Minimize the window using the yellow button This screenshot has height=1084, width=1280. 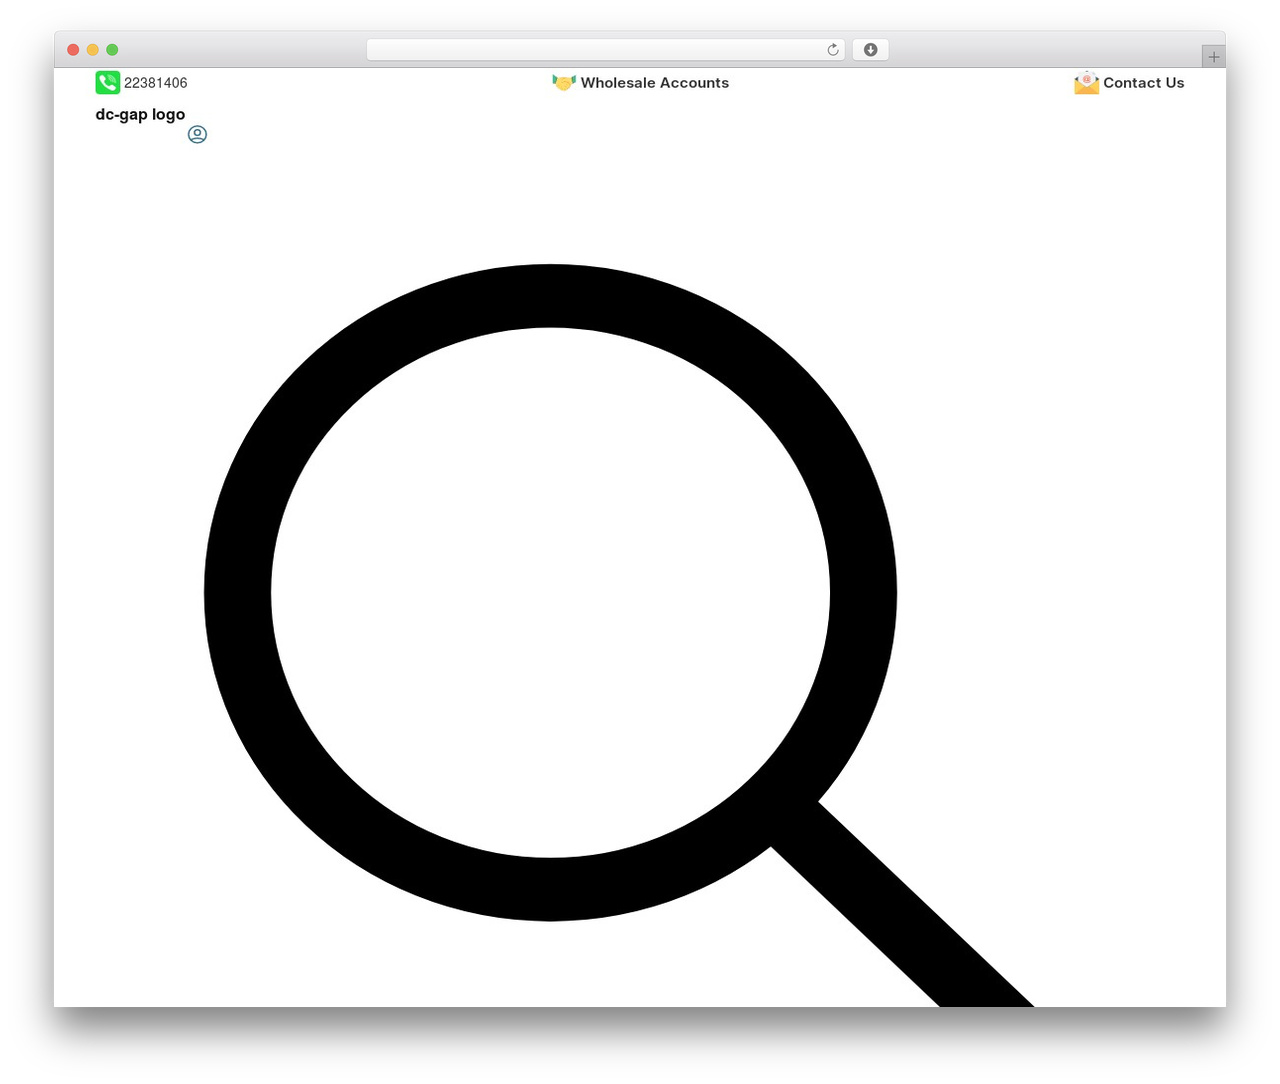[93, 50]
